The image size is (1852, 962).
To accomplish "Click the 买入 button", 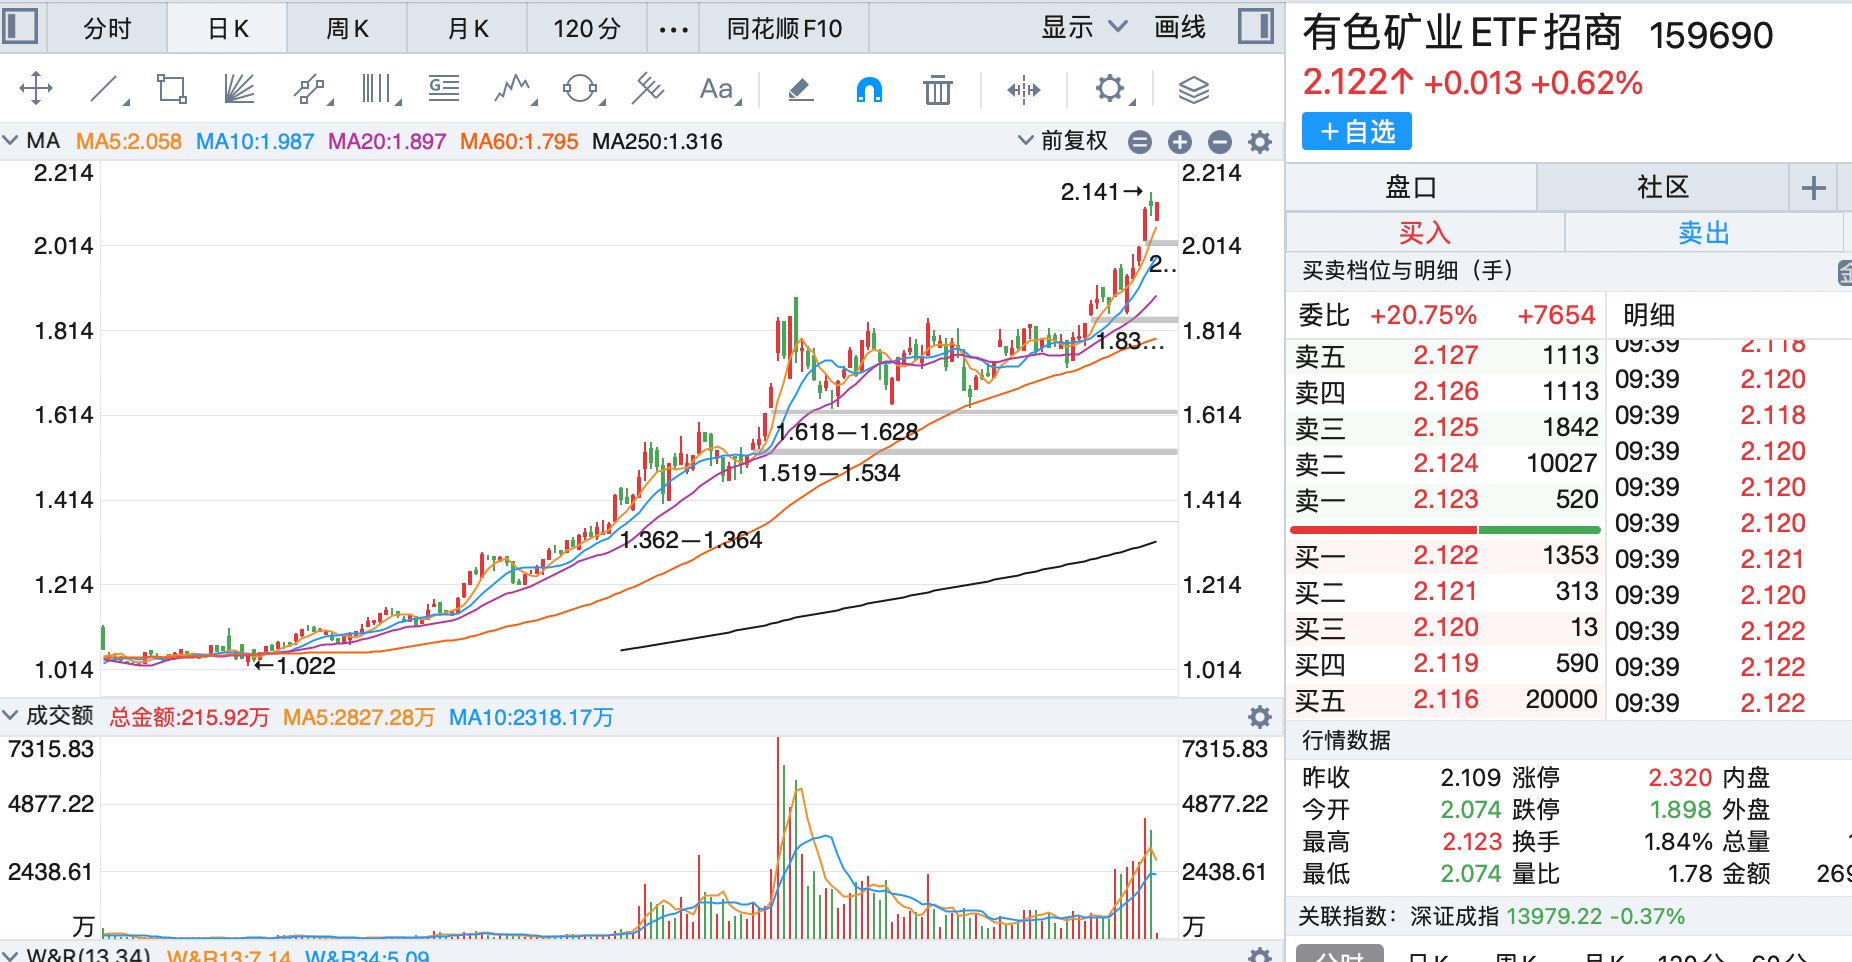I will tap(1424, 233).
